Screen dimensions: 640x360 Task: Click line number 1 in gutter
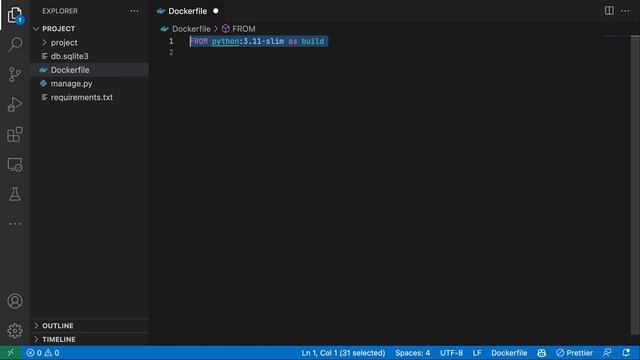171,41
